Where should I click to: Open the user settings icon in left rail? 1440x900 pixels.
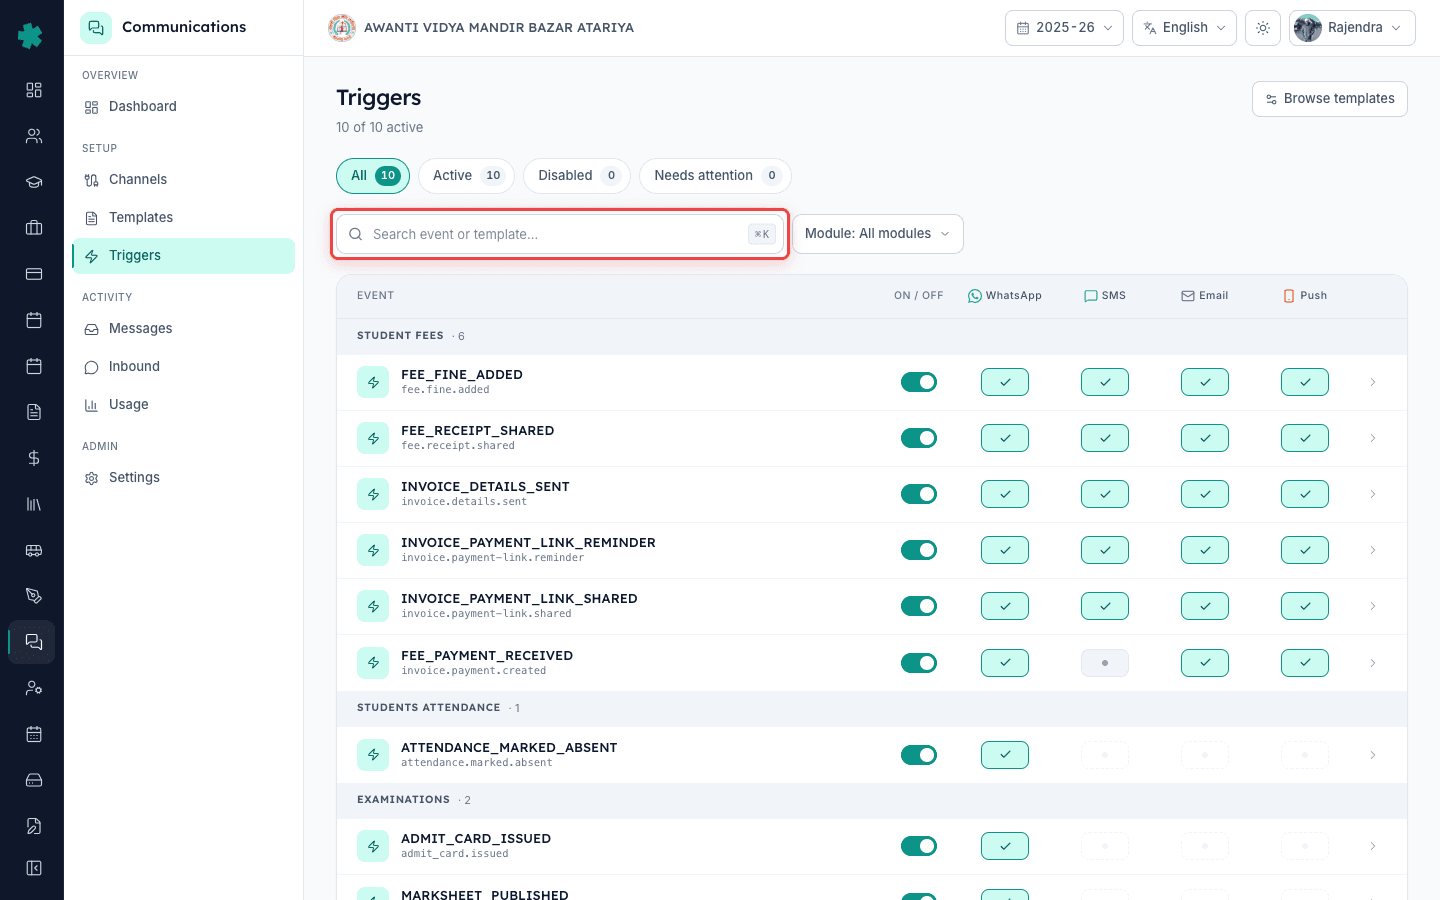34,688
